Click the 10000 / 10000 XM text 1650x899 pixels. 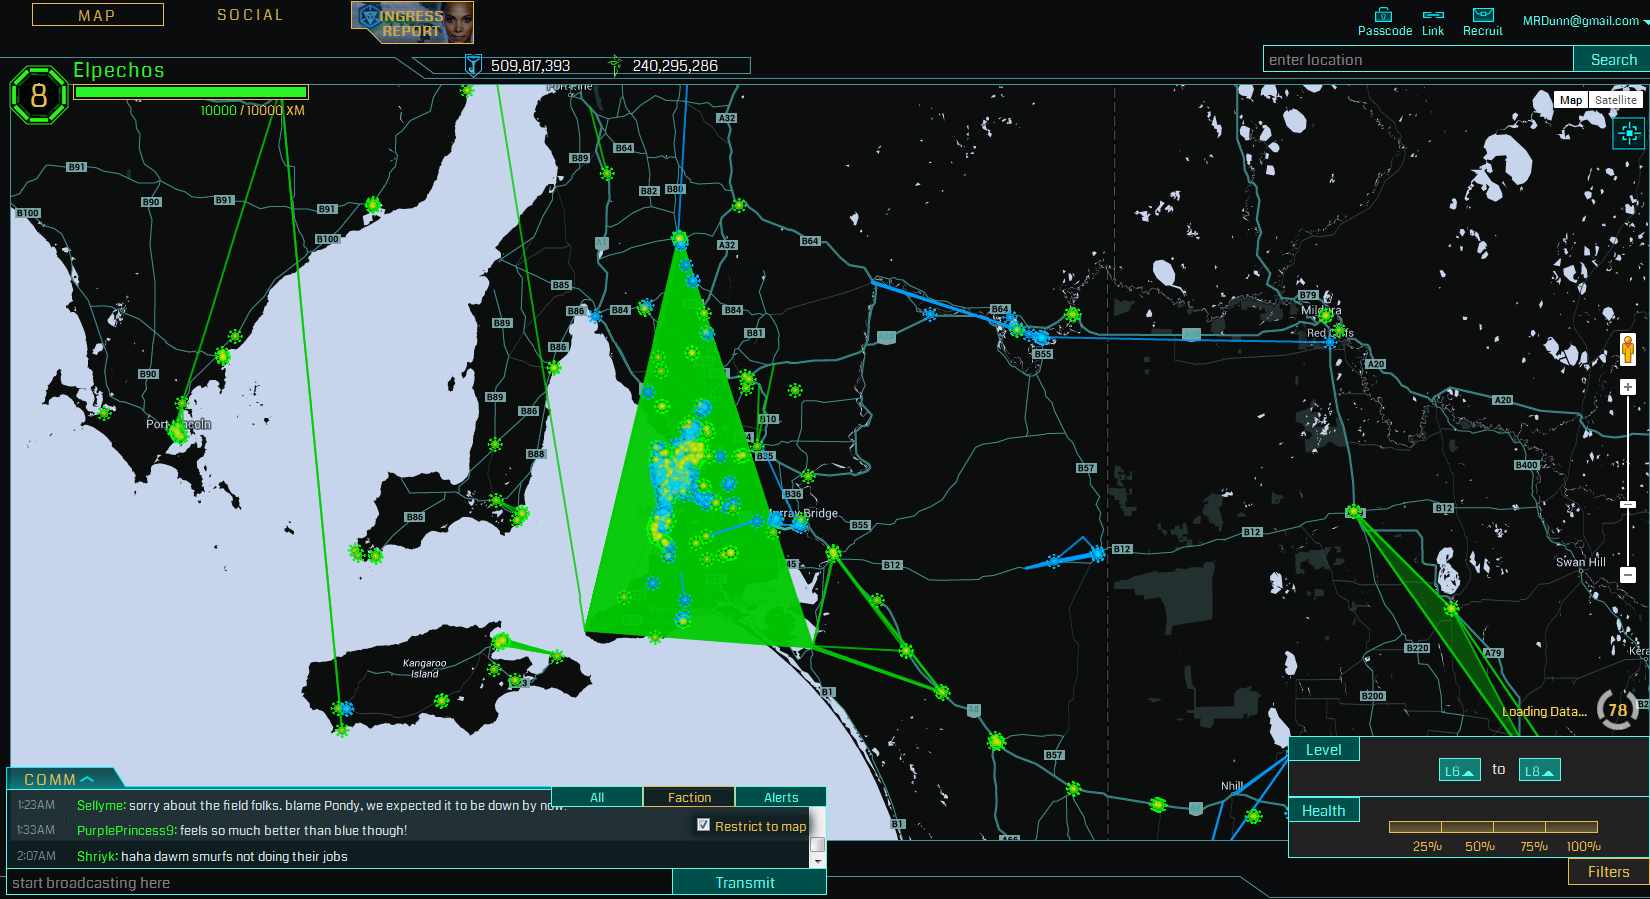coord(252,110)
